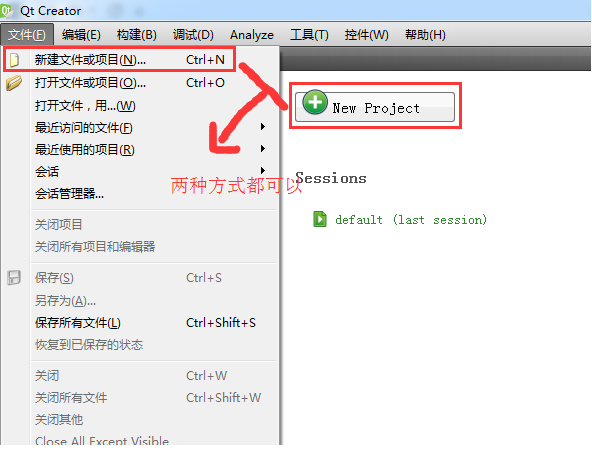Open the 帮助(H) menu
Viewport: 592px width, 462px height.
[x=425, y=35]
